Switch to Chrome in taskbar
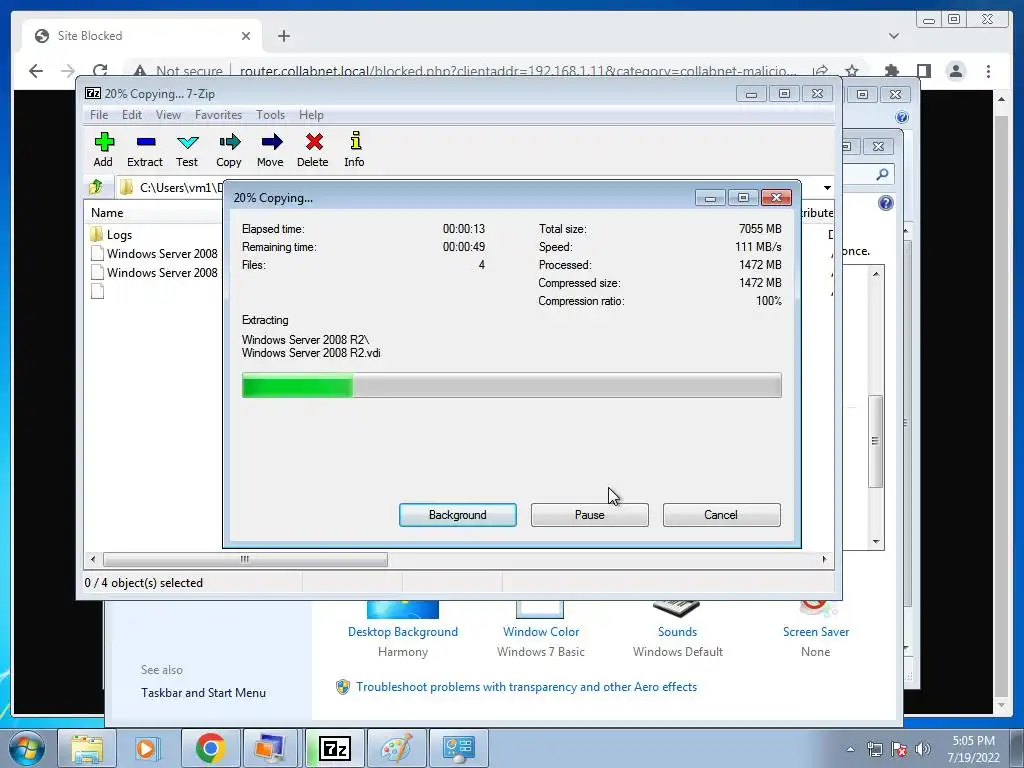This screenshot has width=1024, height=768. point(210,748)
